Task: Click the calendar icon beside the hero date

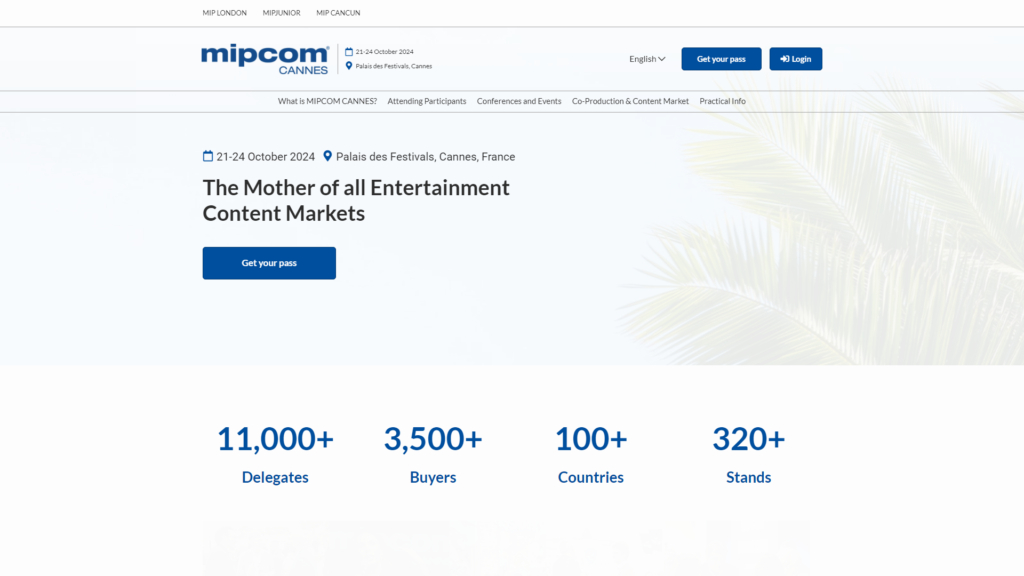Action: click(208, 156)
